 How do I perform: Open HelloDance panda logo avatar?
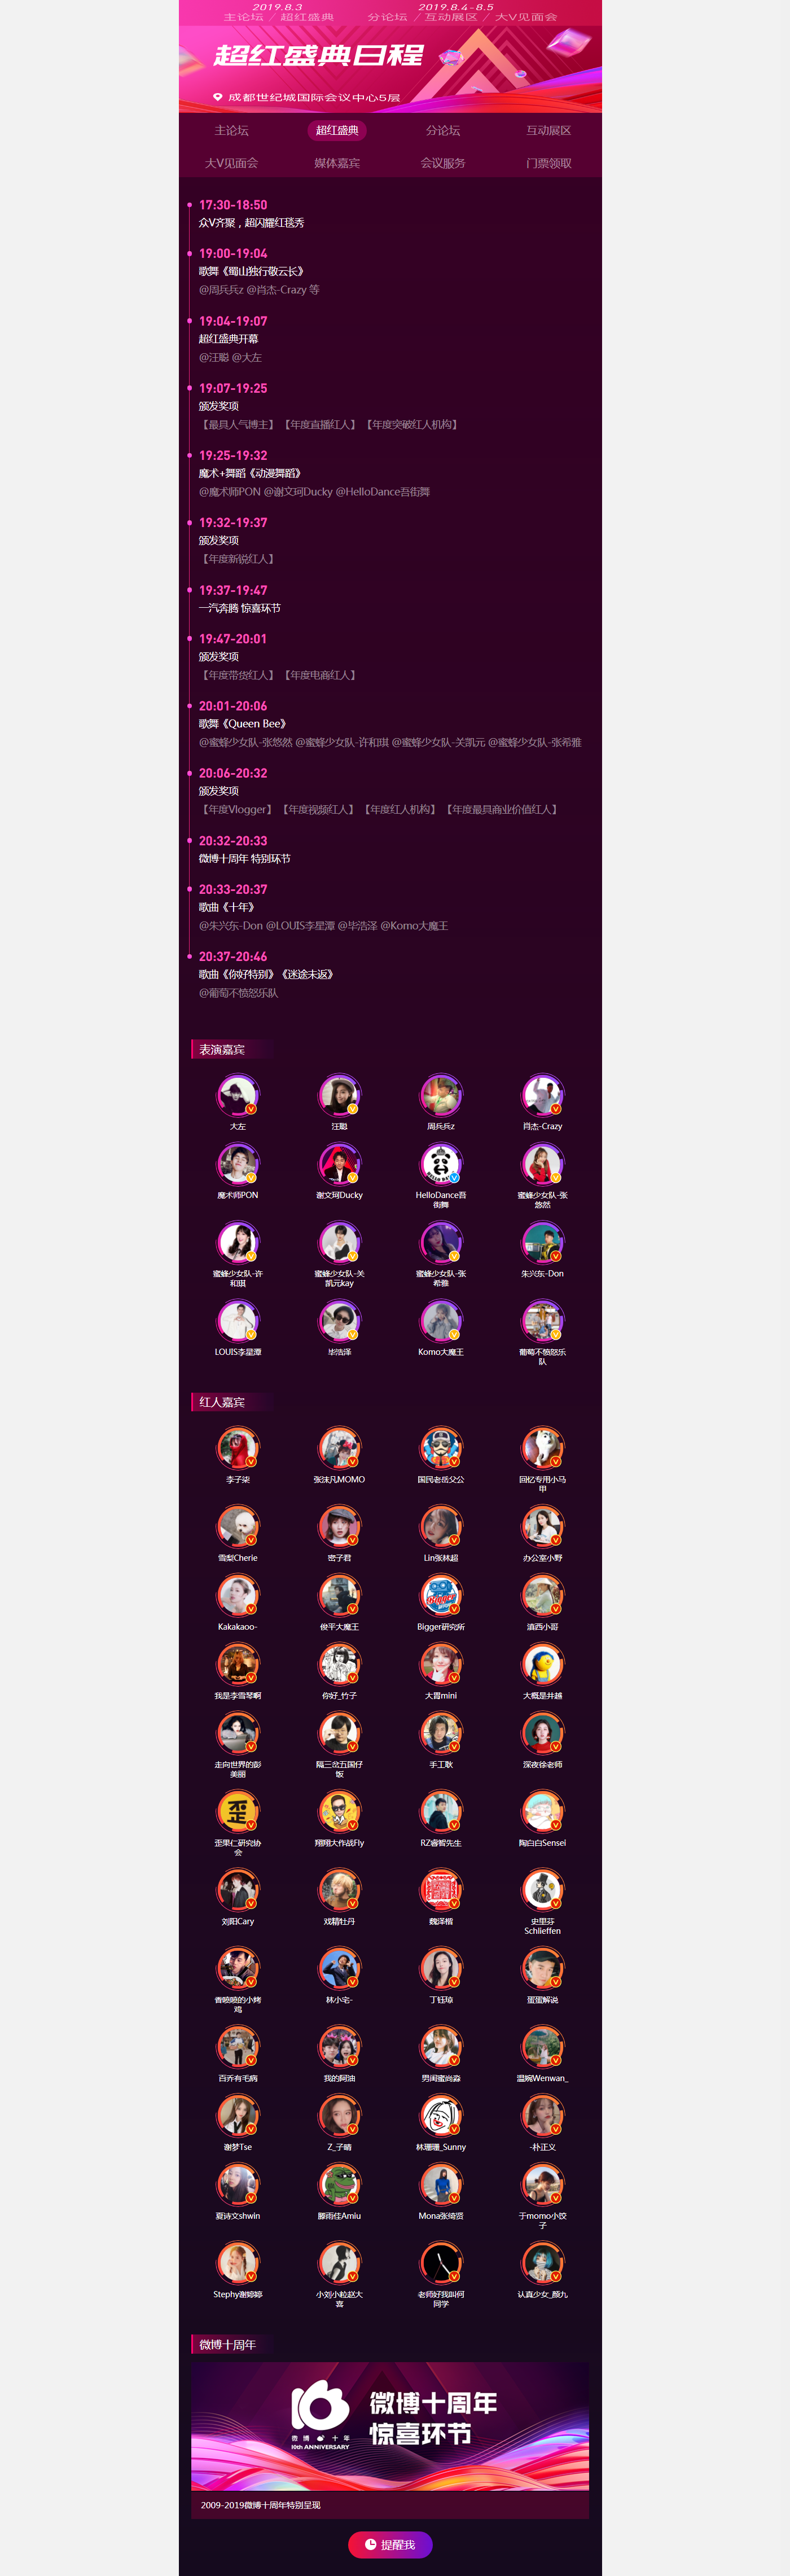pos(441,1164)
